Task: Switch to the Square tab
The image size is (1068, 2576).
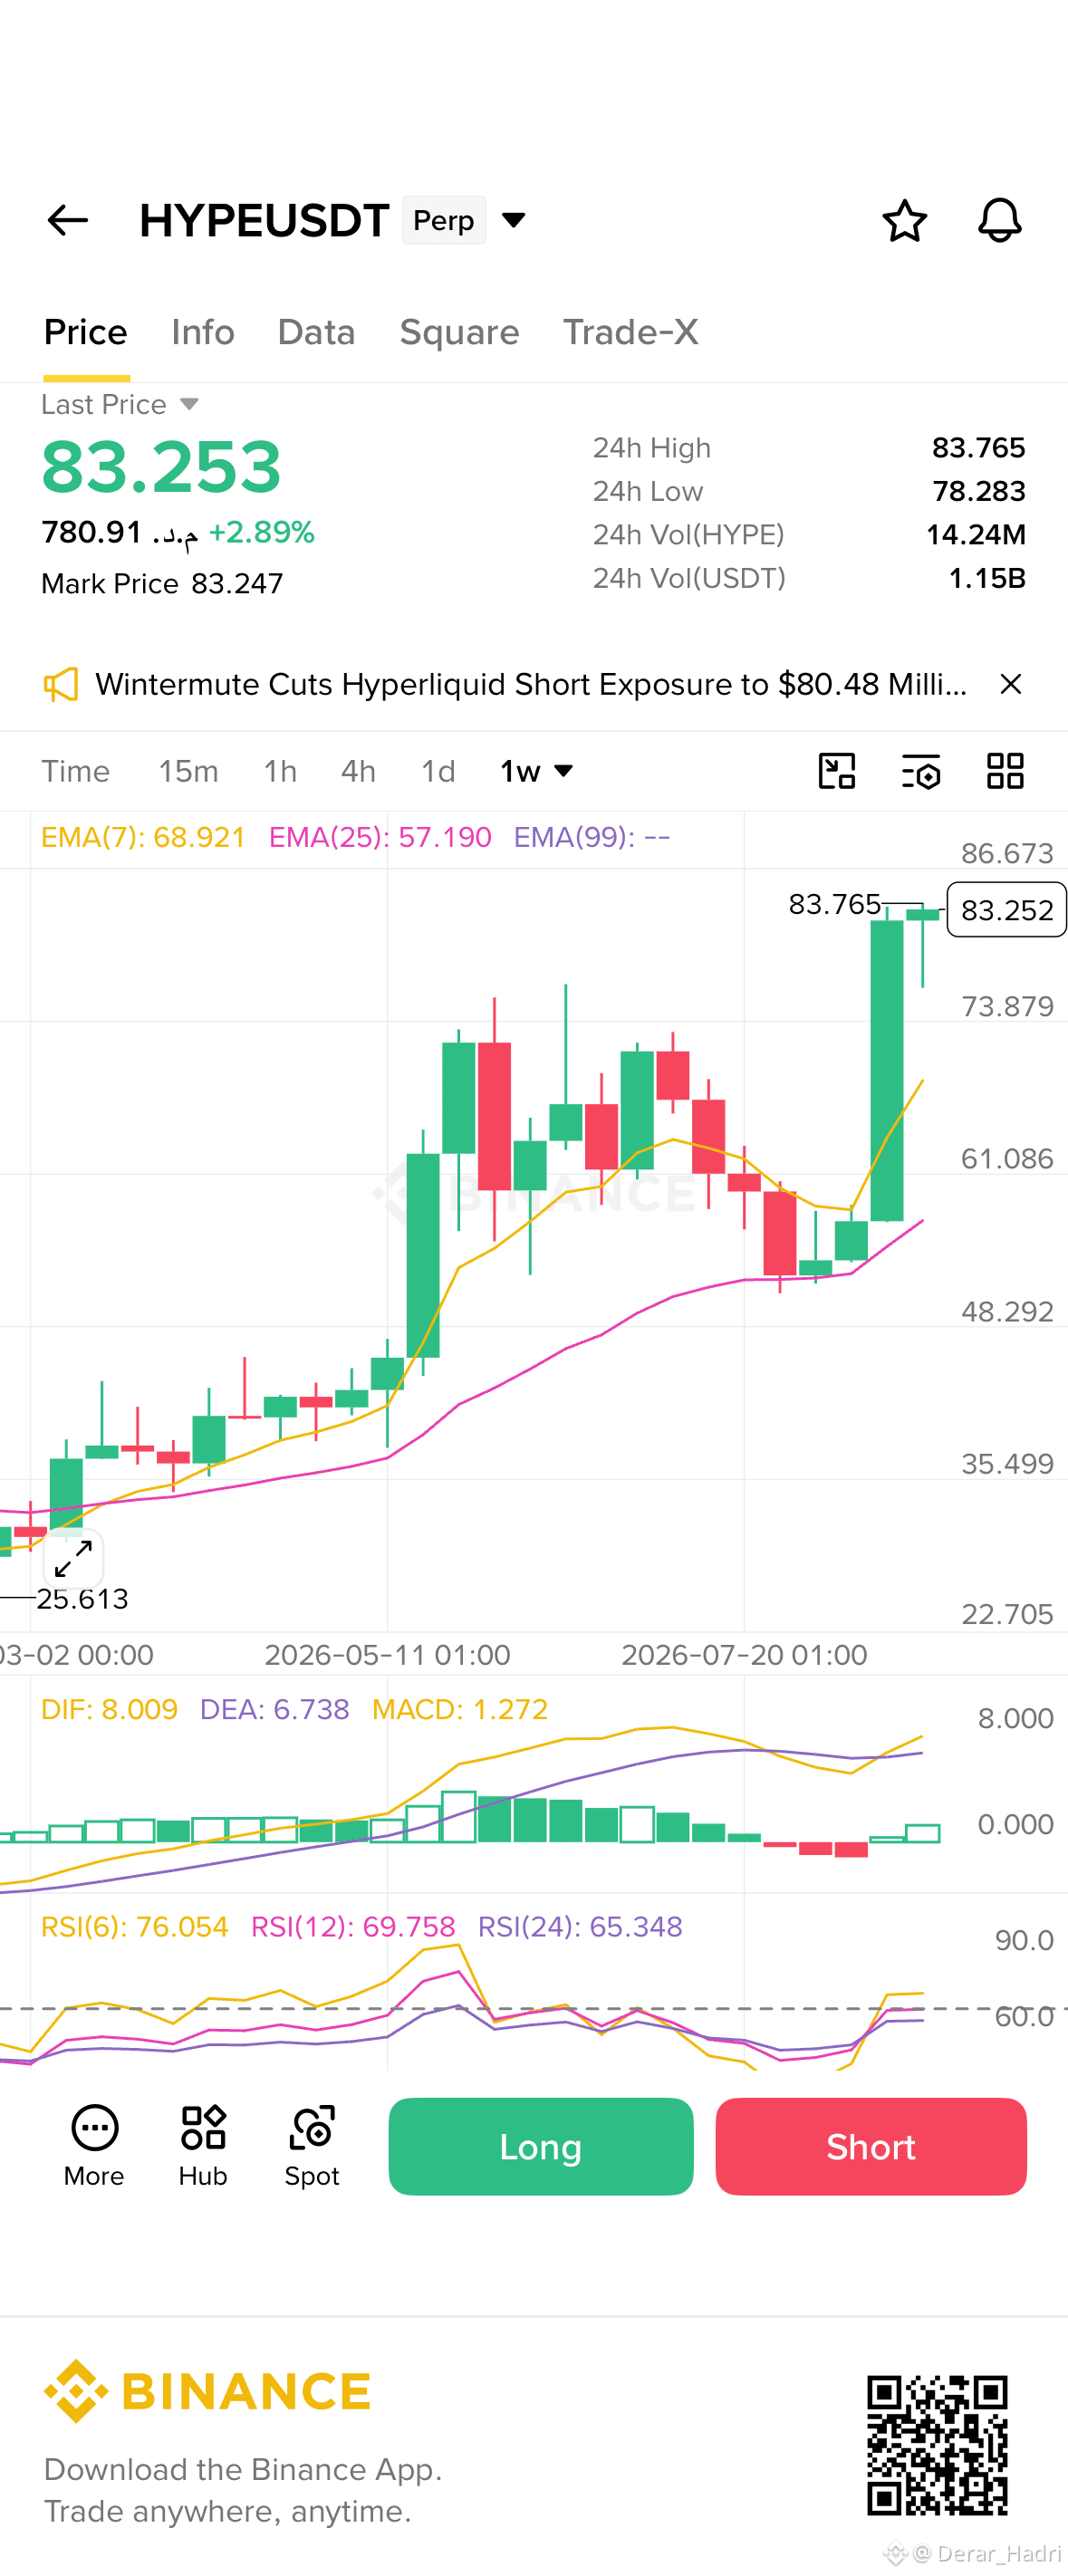Action: [459, 332]
